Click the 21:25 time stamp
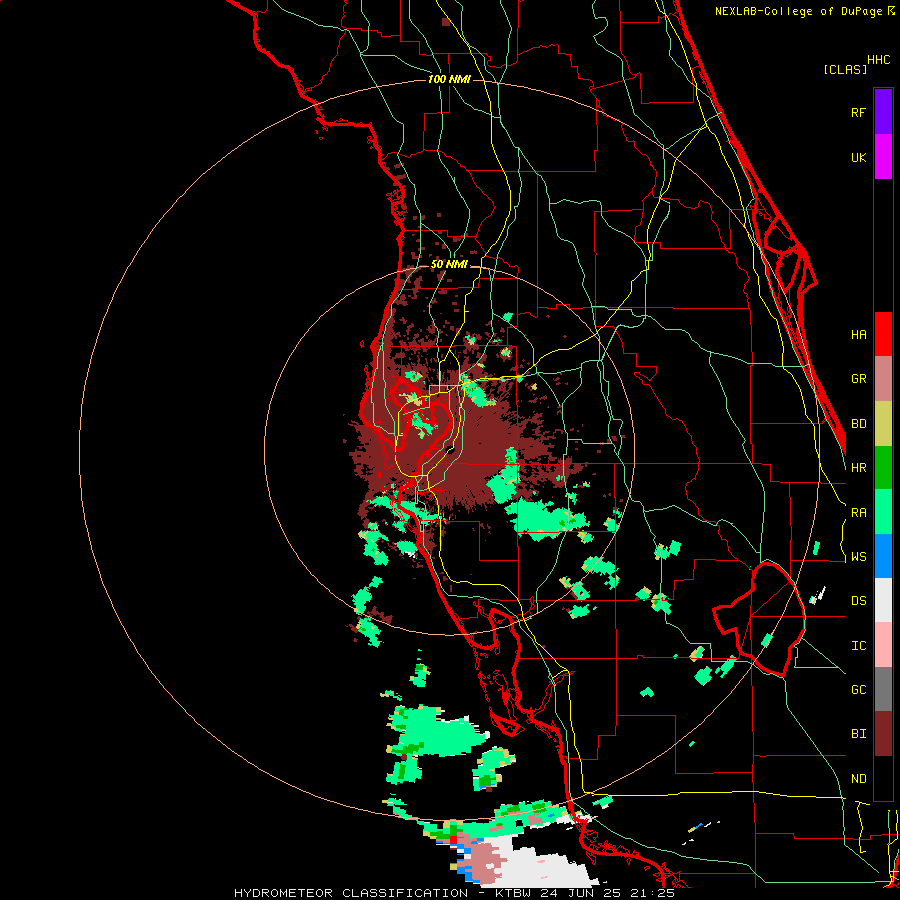The width and height of the screenshot is (900, 900). 654,893
